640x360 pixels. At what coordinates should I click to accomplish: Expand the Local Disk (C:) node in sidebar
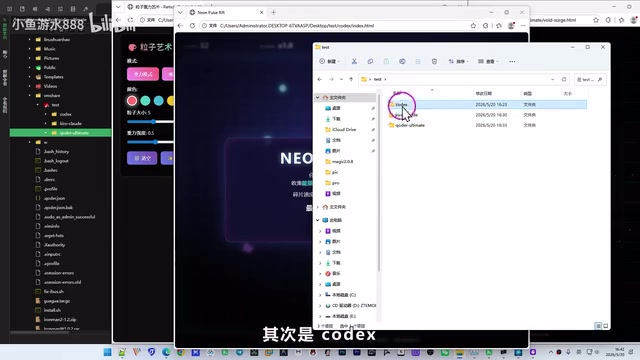(320, 295)
